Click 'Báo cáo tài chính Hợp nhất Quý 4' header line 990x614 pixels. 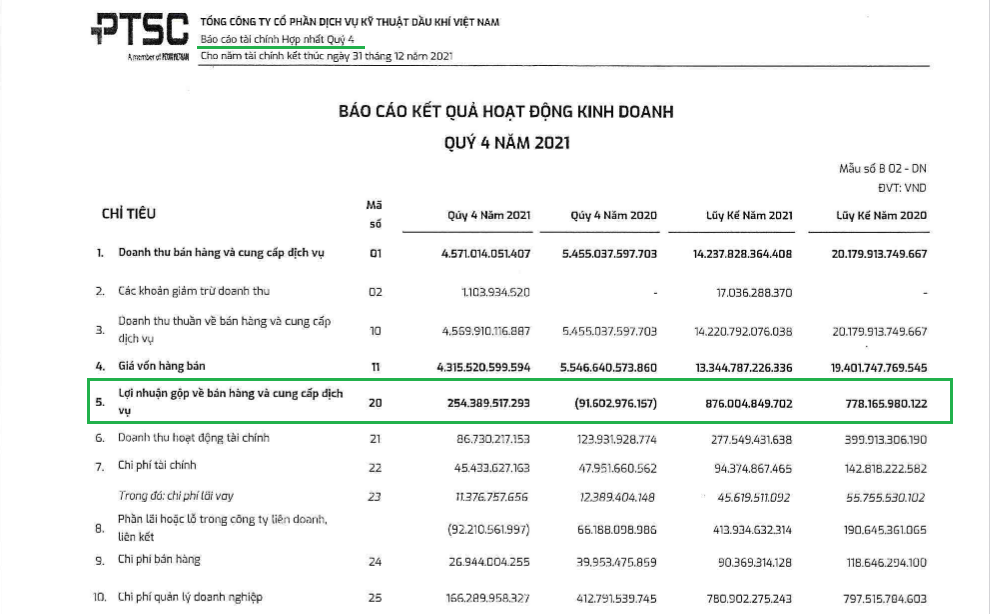(x=277, y=39)
